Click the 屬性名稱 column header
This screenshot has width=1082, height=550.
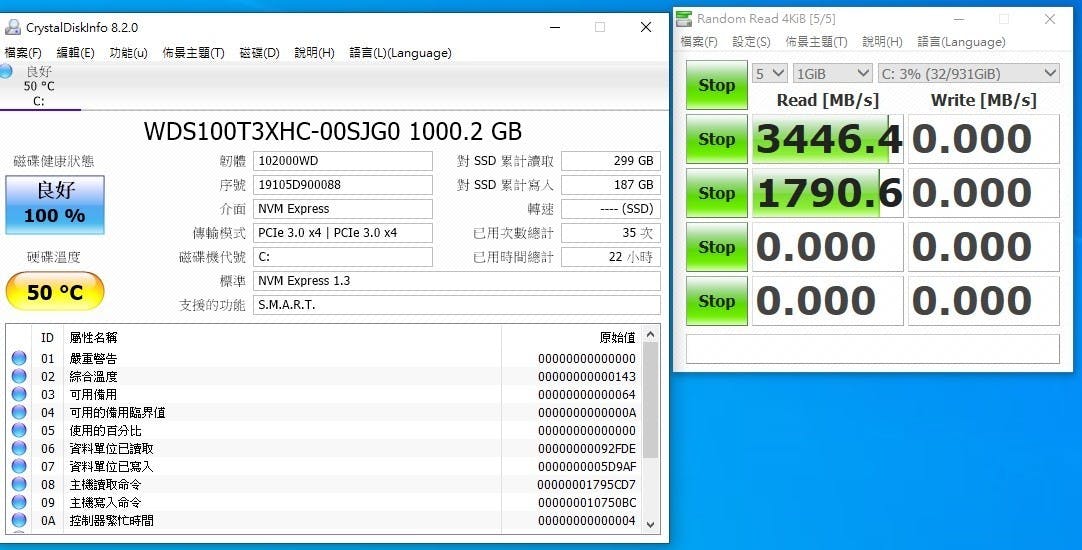click(x=93, y=337)
